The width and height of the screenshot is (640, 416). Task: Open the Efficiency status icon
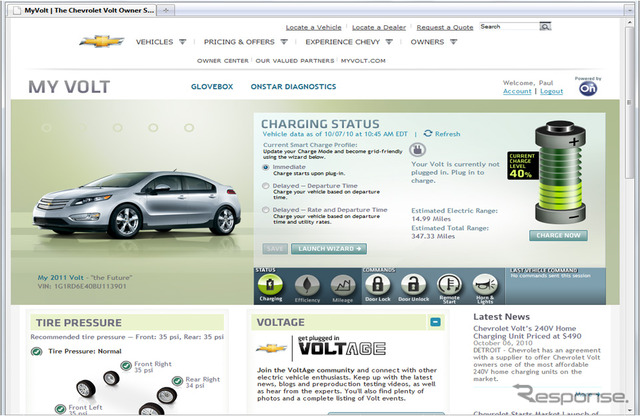coord(307,285)
